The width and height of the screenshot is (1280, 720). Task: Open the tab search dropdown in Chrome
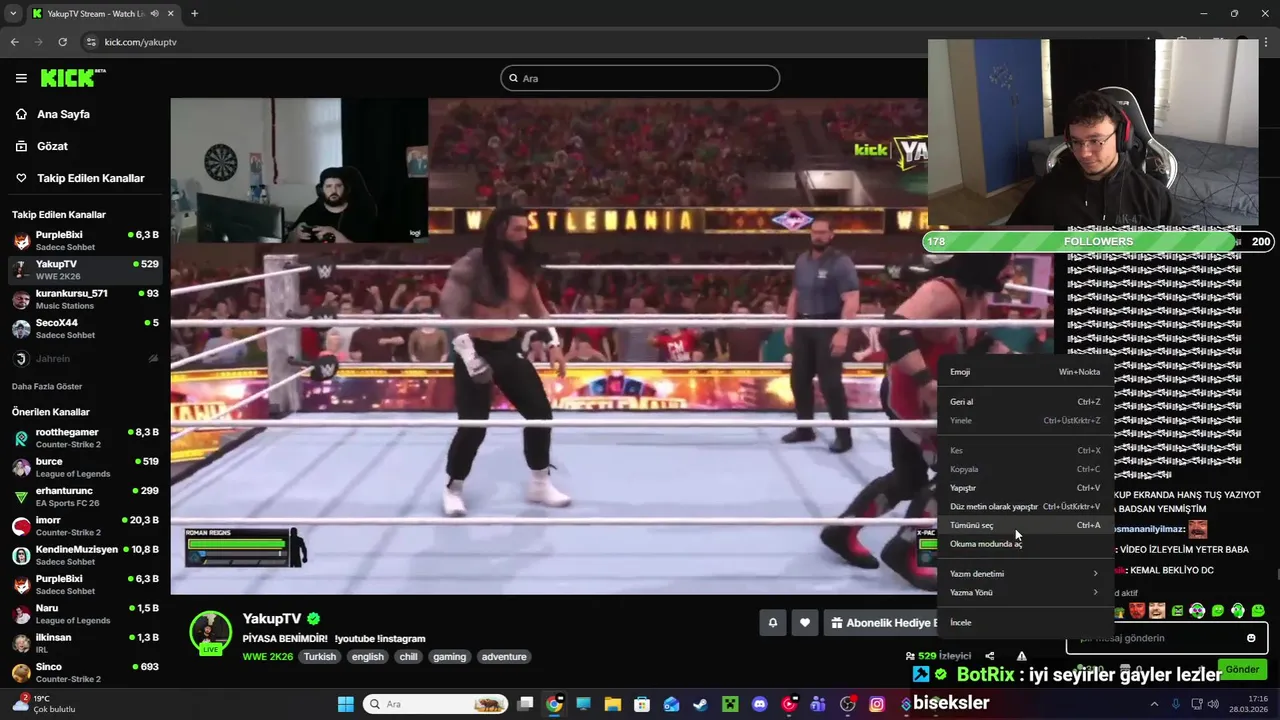[x=13, y=13]
